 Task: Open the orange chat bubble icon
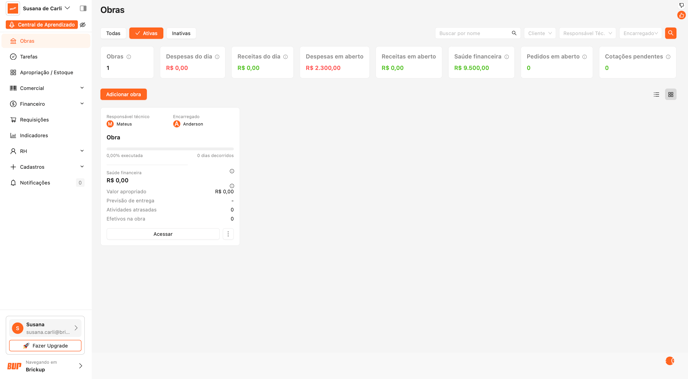[x=670, y=361]
